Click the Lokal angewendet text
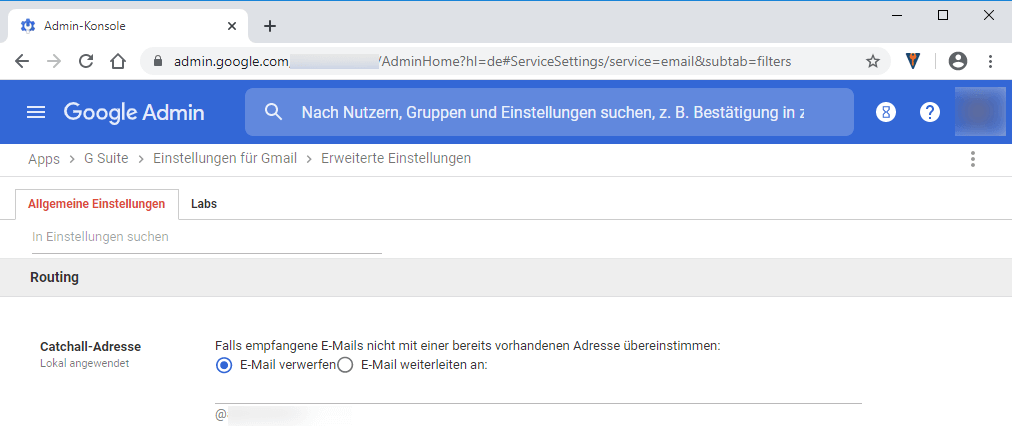Viewport: 1012px width, 437px height. 85,363
